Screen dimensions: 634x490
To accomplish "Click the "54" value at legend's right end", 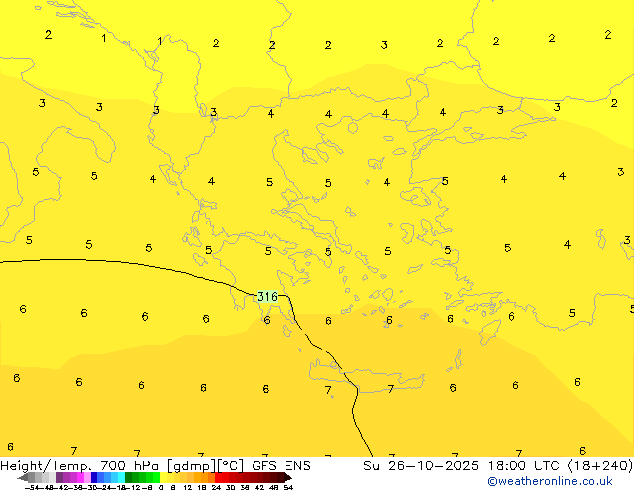I will click(288, 488).
